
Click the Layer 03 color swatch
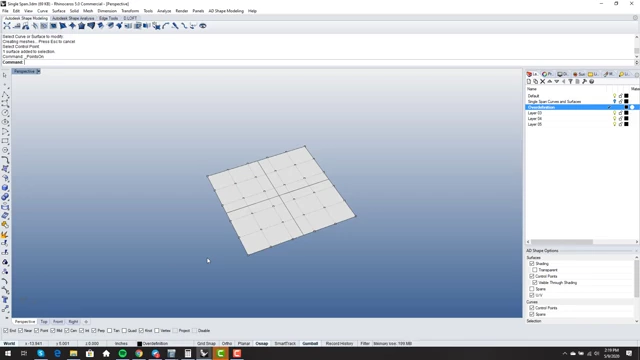pos(626,113)
